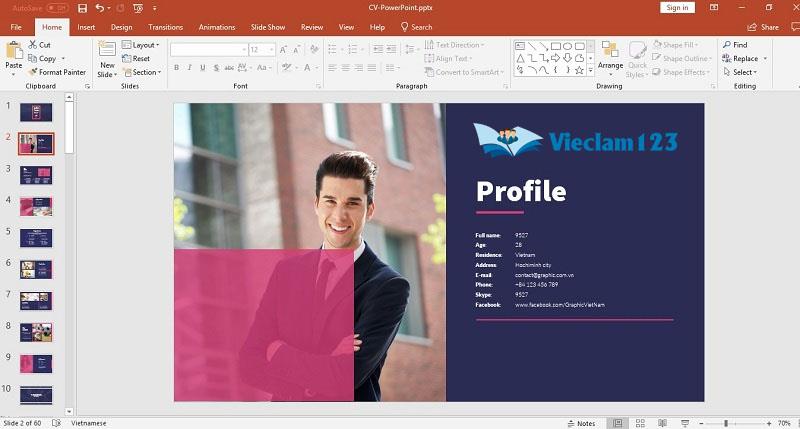Switch to Normal view icon
Screen dimensions: 800x429
coord(617,423)
